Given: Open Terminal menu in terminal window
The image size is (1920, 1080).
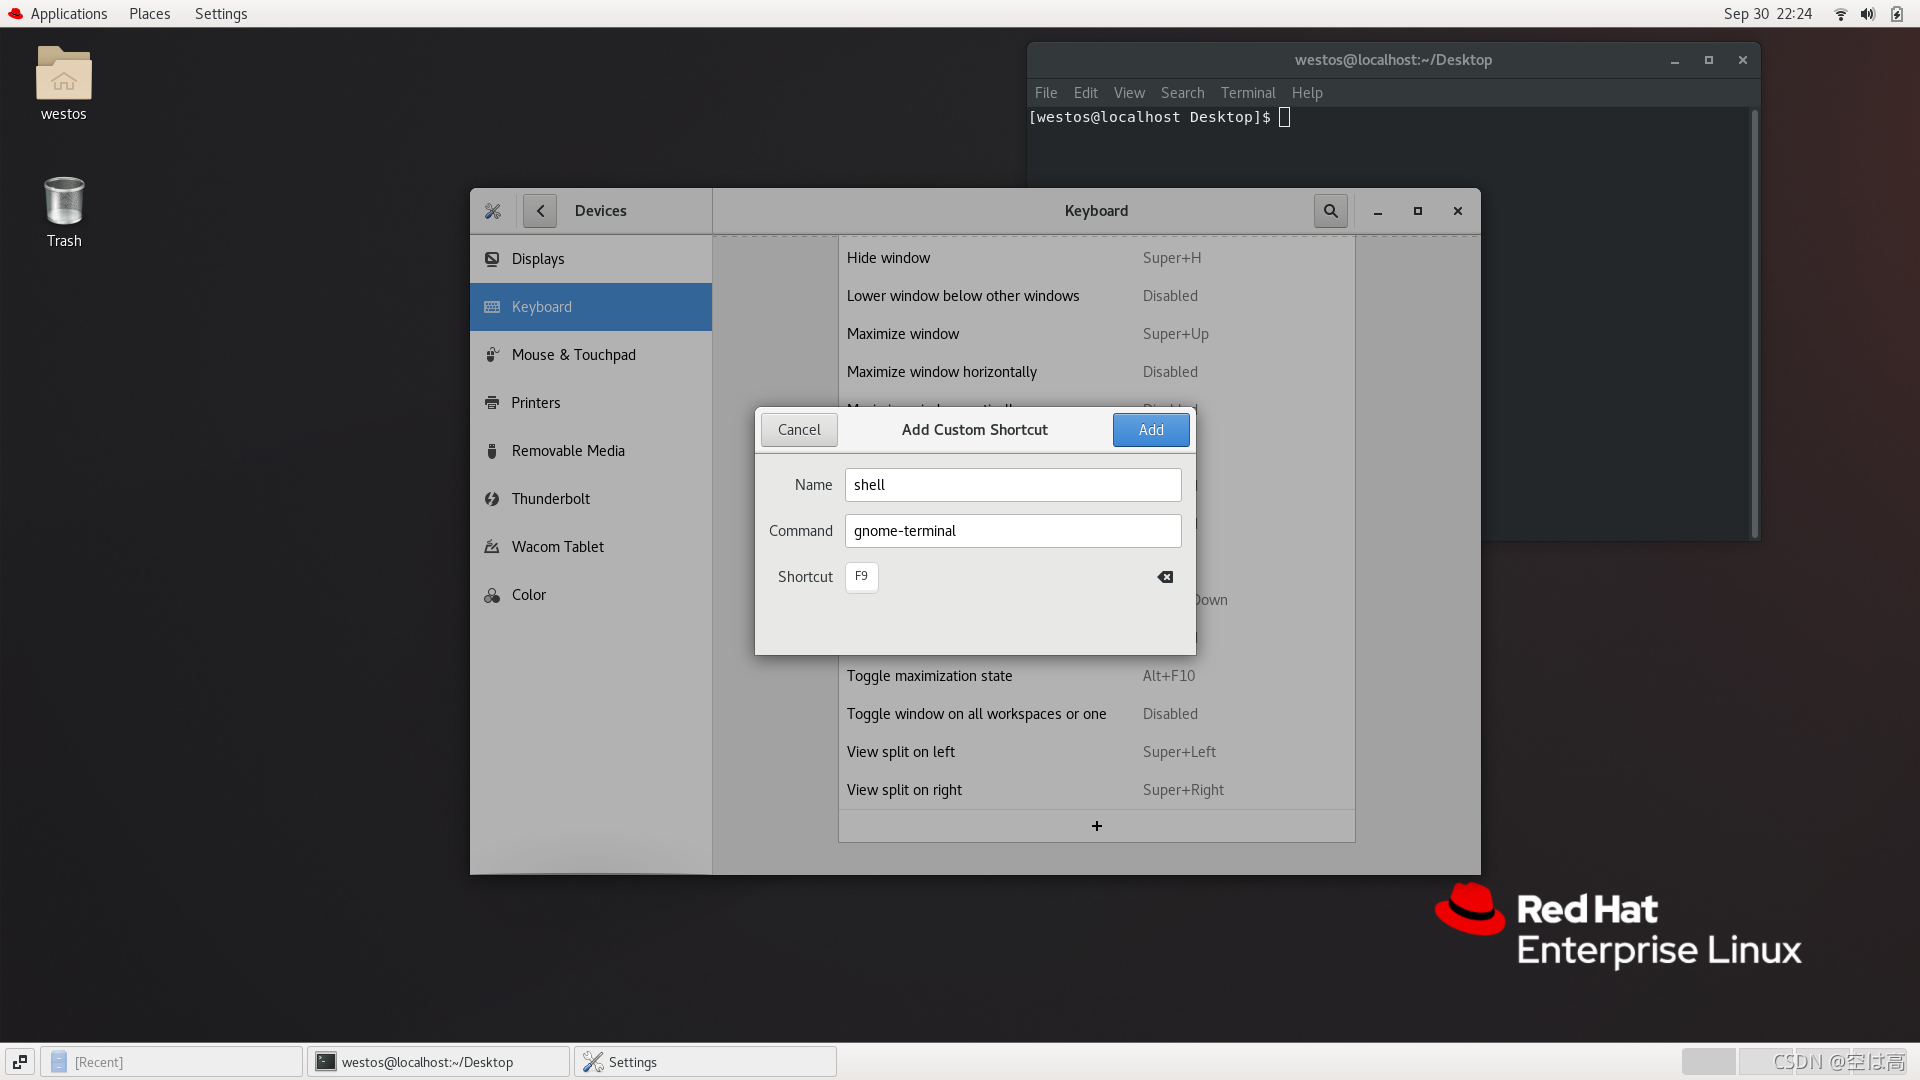Looking at the screenshot, I should [x=1248, y=93].
